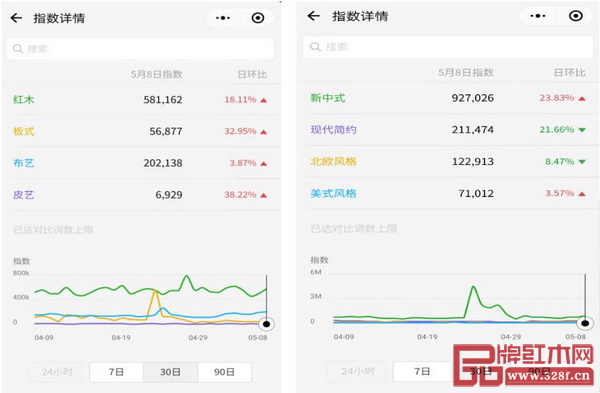The image size is (600, 393).
Task: Click the 211,474 index value
Action: click(473, 130)
